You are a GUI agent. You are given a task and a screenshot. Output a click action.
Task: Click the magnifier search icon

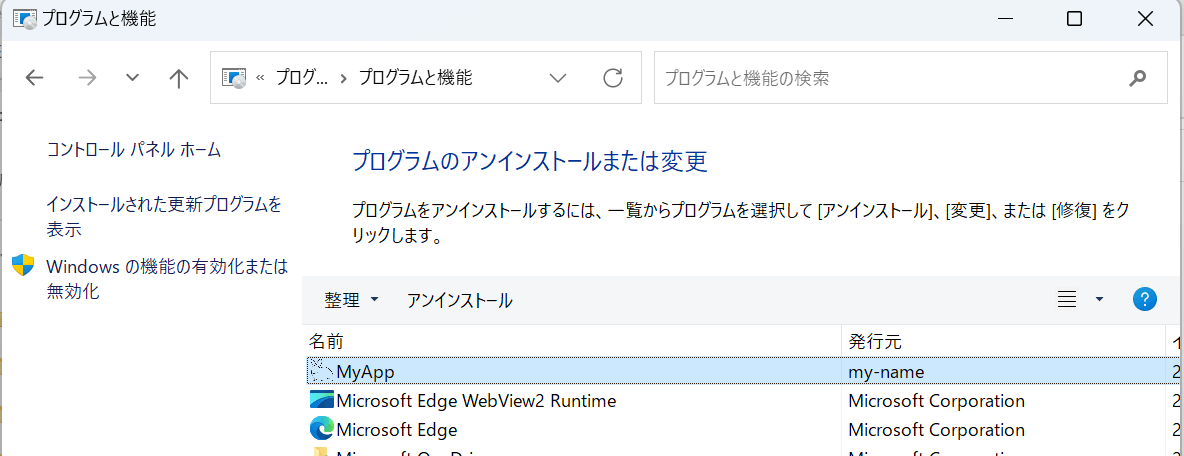1137,78
